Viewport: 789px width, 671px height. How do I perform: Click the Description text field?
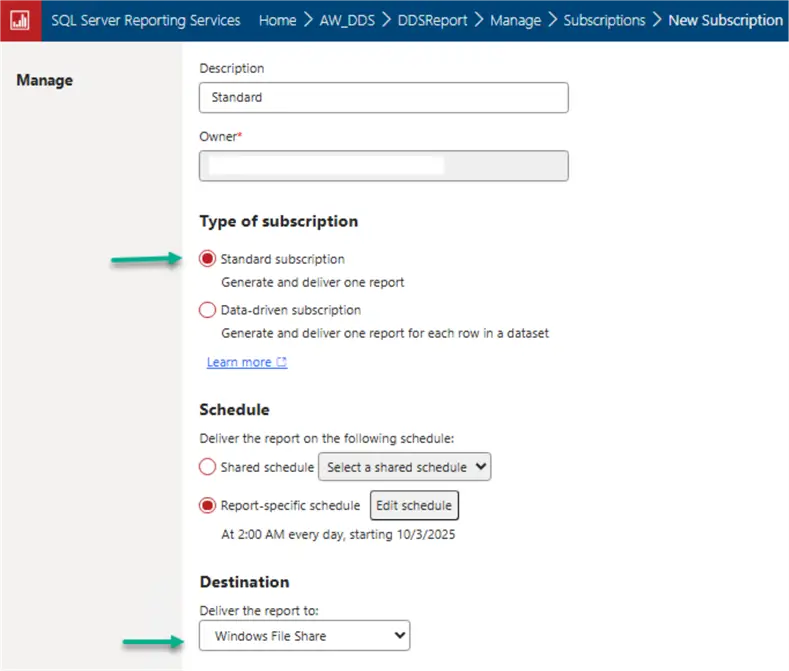(x=383, y=98)
